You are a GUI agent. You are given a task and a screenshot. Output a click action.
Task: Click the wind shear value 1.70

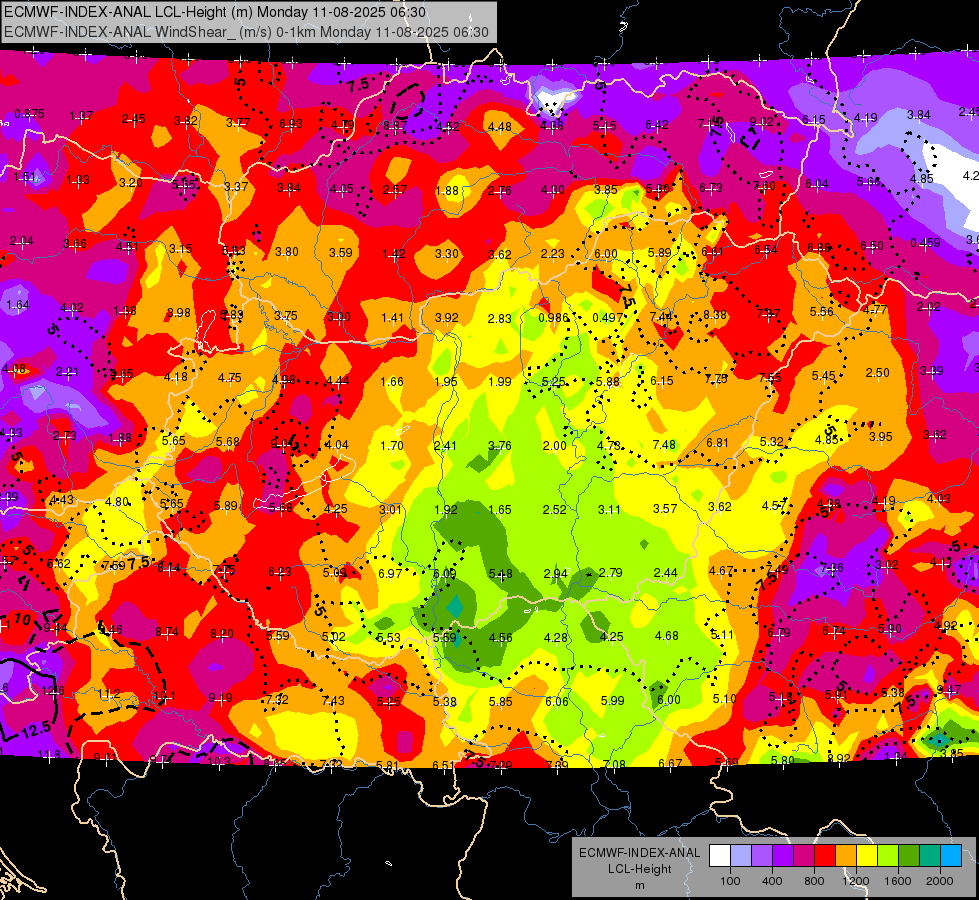tap(392, 446)
